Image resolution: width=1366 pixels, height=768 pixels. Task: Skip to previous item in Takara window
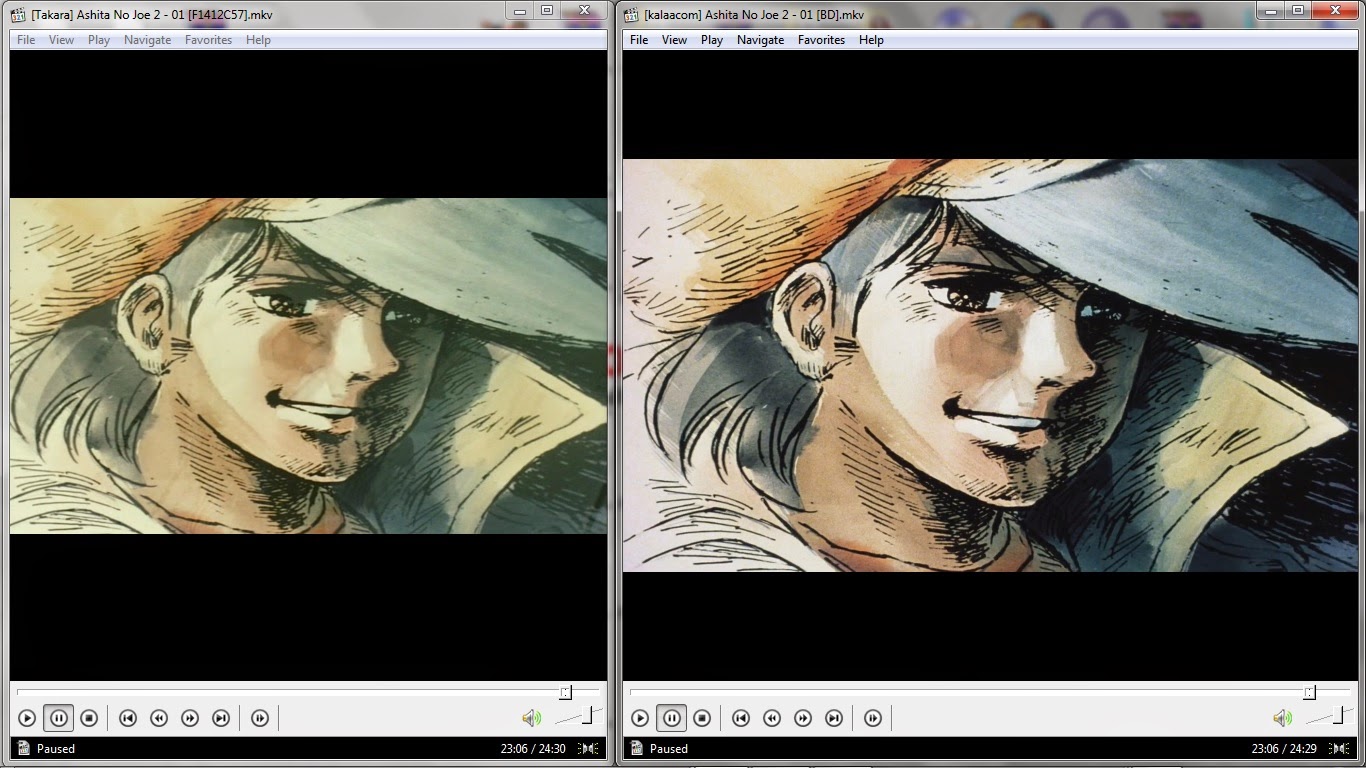[127, 718]
